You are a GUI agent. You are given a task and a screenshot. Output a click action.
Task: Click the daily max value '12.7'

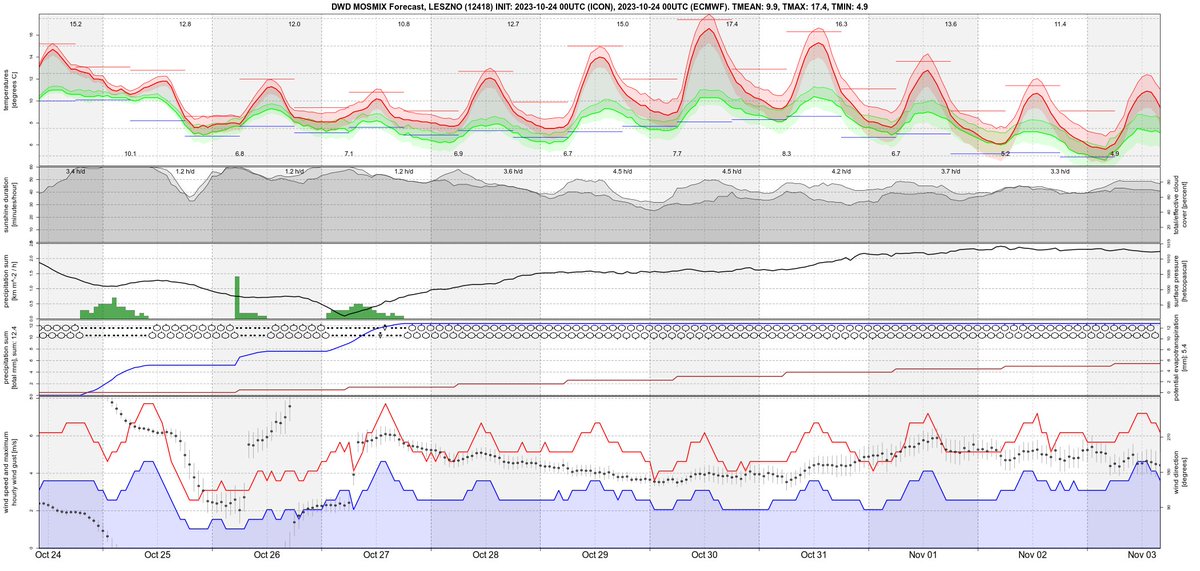pos(513,23)
